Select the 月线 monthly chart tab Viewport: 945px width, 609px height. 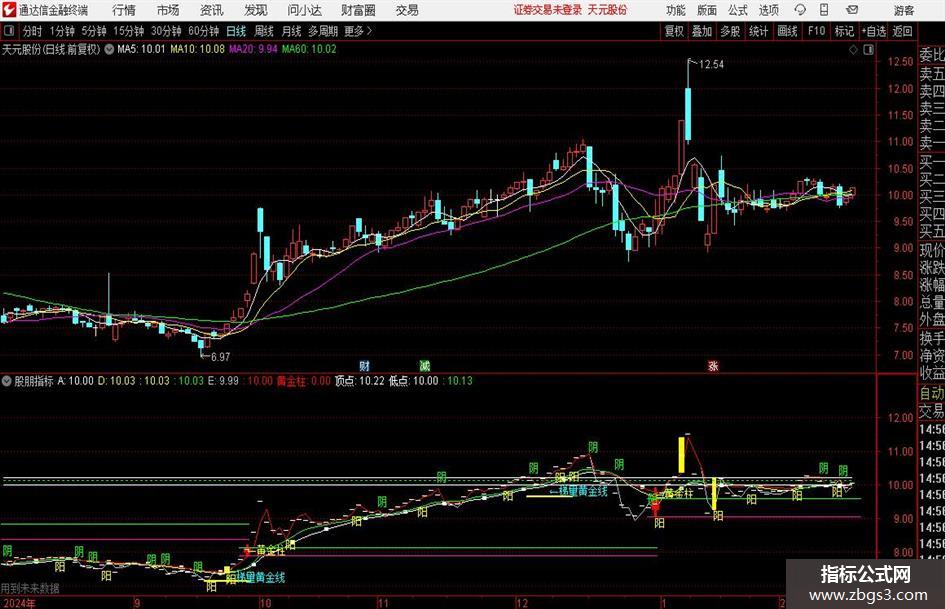[291, 31]
